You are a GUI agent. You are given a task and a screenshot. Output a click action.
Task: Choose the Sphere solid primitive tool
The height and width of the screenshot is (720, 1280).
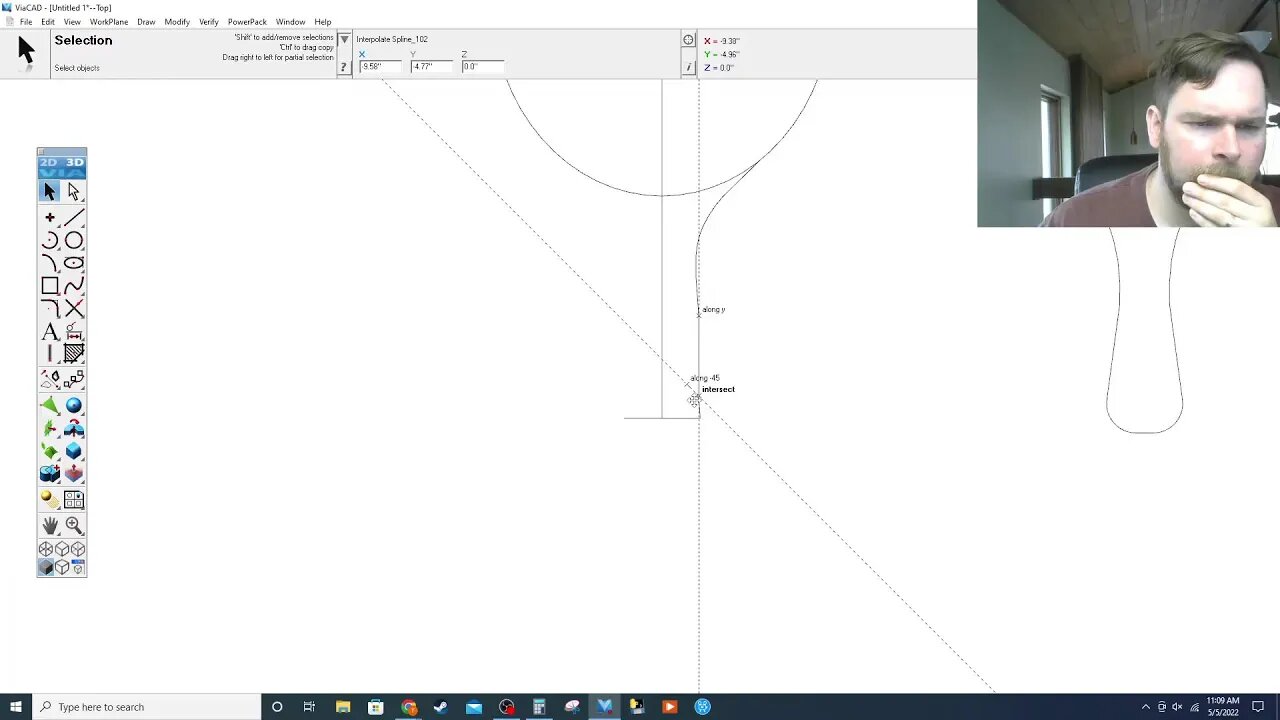74,405
